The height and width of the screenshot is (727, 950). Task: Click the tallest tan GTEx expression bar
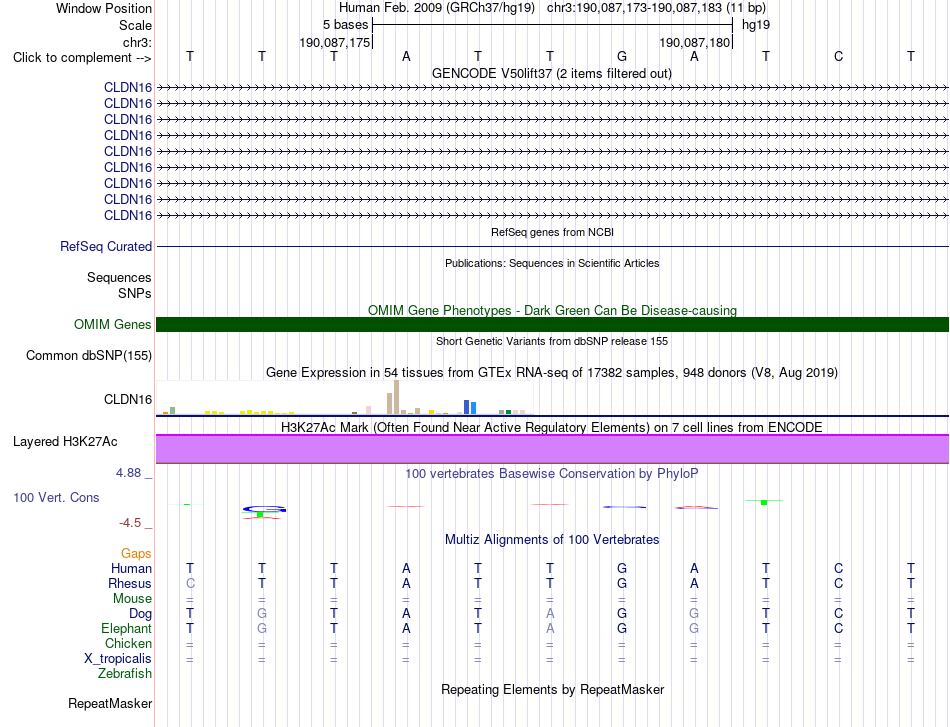pos(396,397)
